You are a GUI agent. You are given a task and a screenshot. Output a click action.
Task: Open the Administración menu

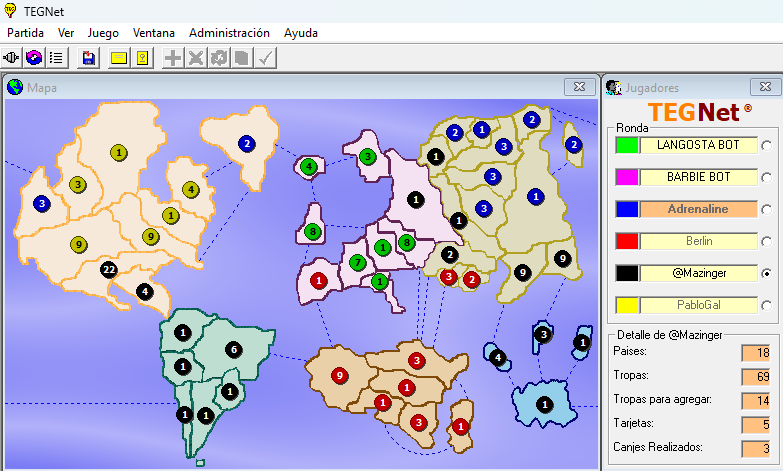pyautogui.click(x=229, y=32)
